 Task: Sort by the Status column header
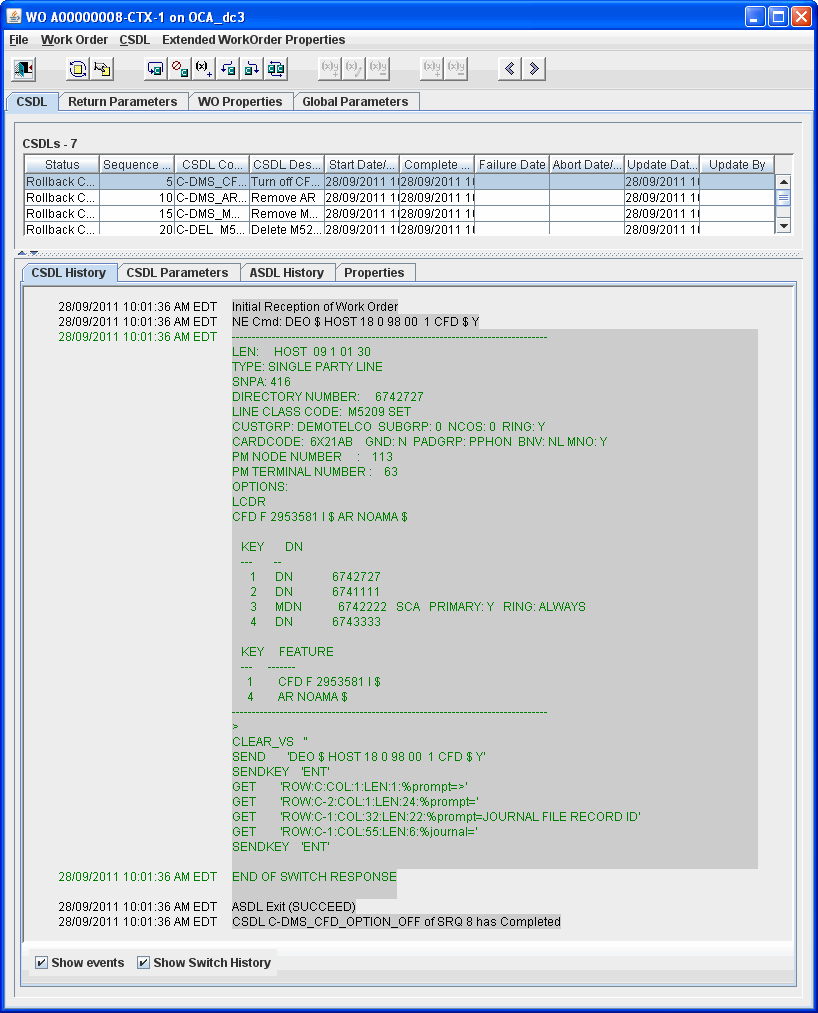[x=62, y=165]
